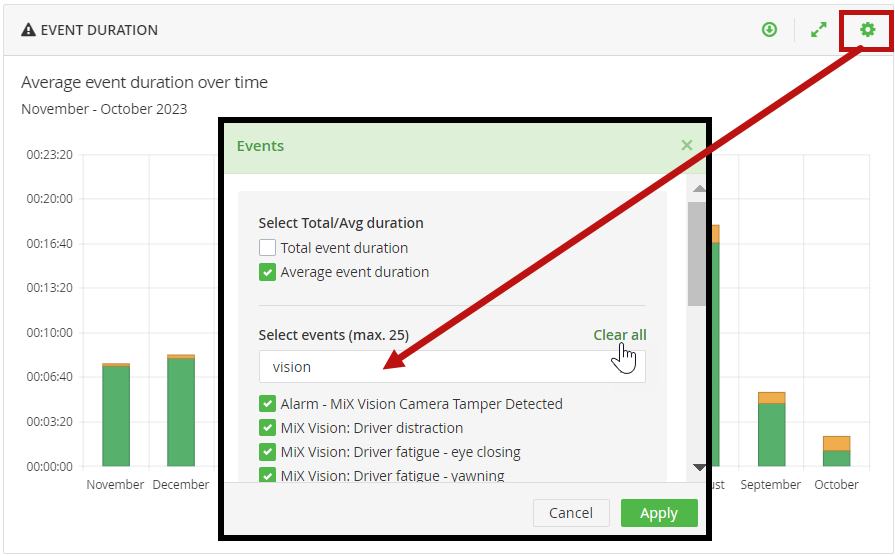Click the scrollbar down arrow in Events dialog
This screenshot has width=895, height=556.
coord(699,467)
